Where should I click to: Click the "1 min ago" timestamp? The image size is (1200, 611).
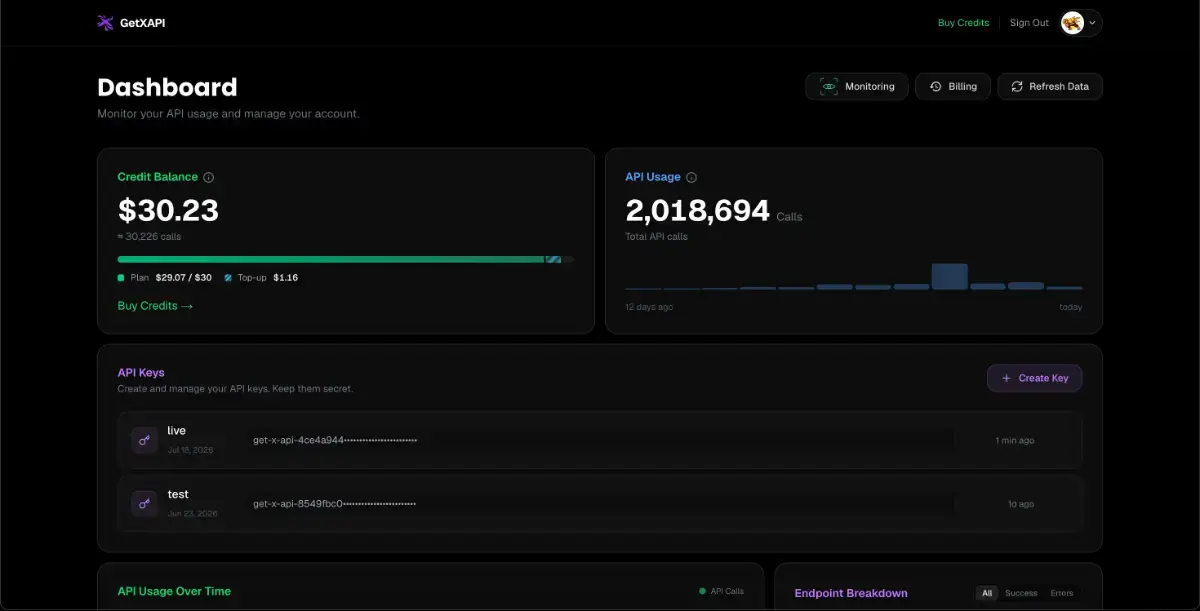(x=1015, y=440)
